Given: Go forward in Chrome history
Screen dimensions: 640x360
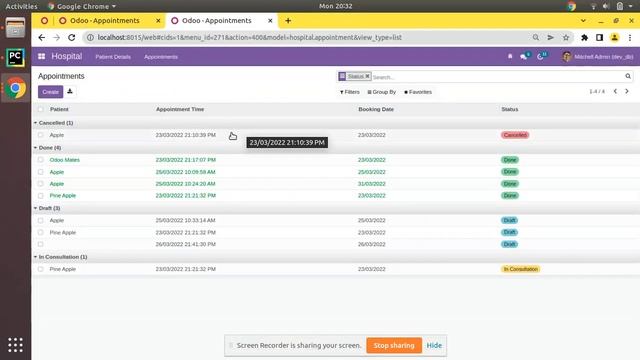Looking at the screenshot, I should coord(57,38).
